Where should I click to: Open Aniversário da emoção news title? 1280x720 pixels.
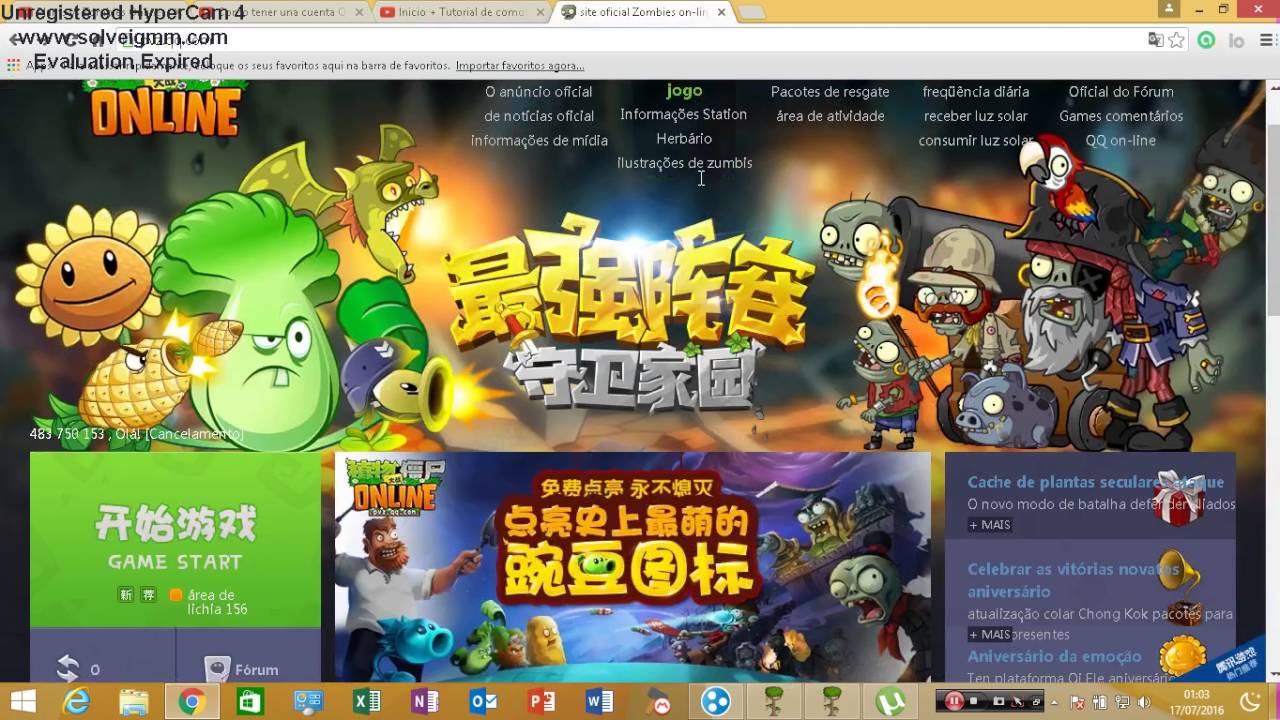pyautogui.click(x=1054, y=656)
